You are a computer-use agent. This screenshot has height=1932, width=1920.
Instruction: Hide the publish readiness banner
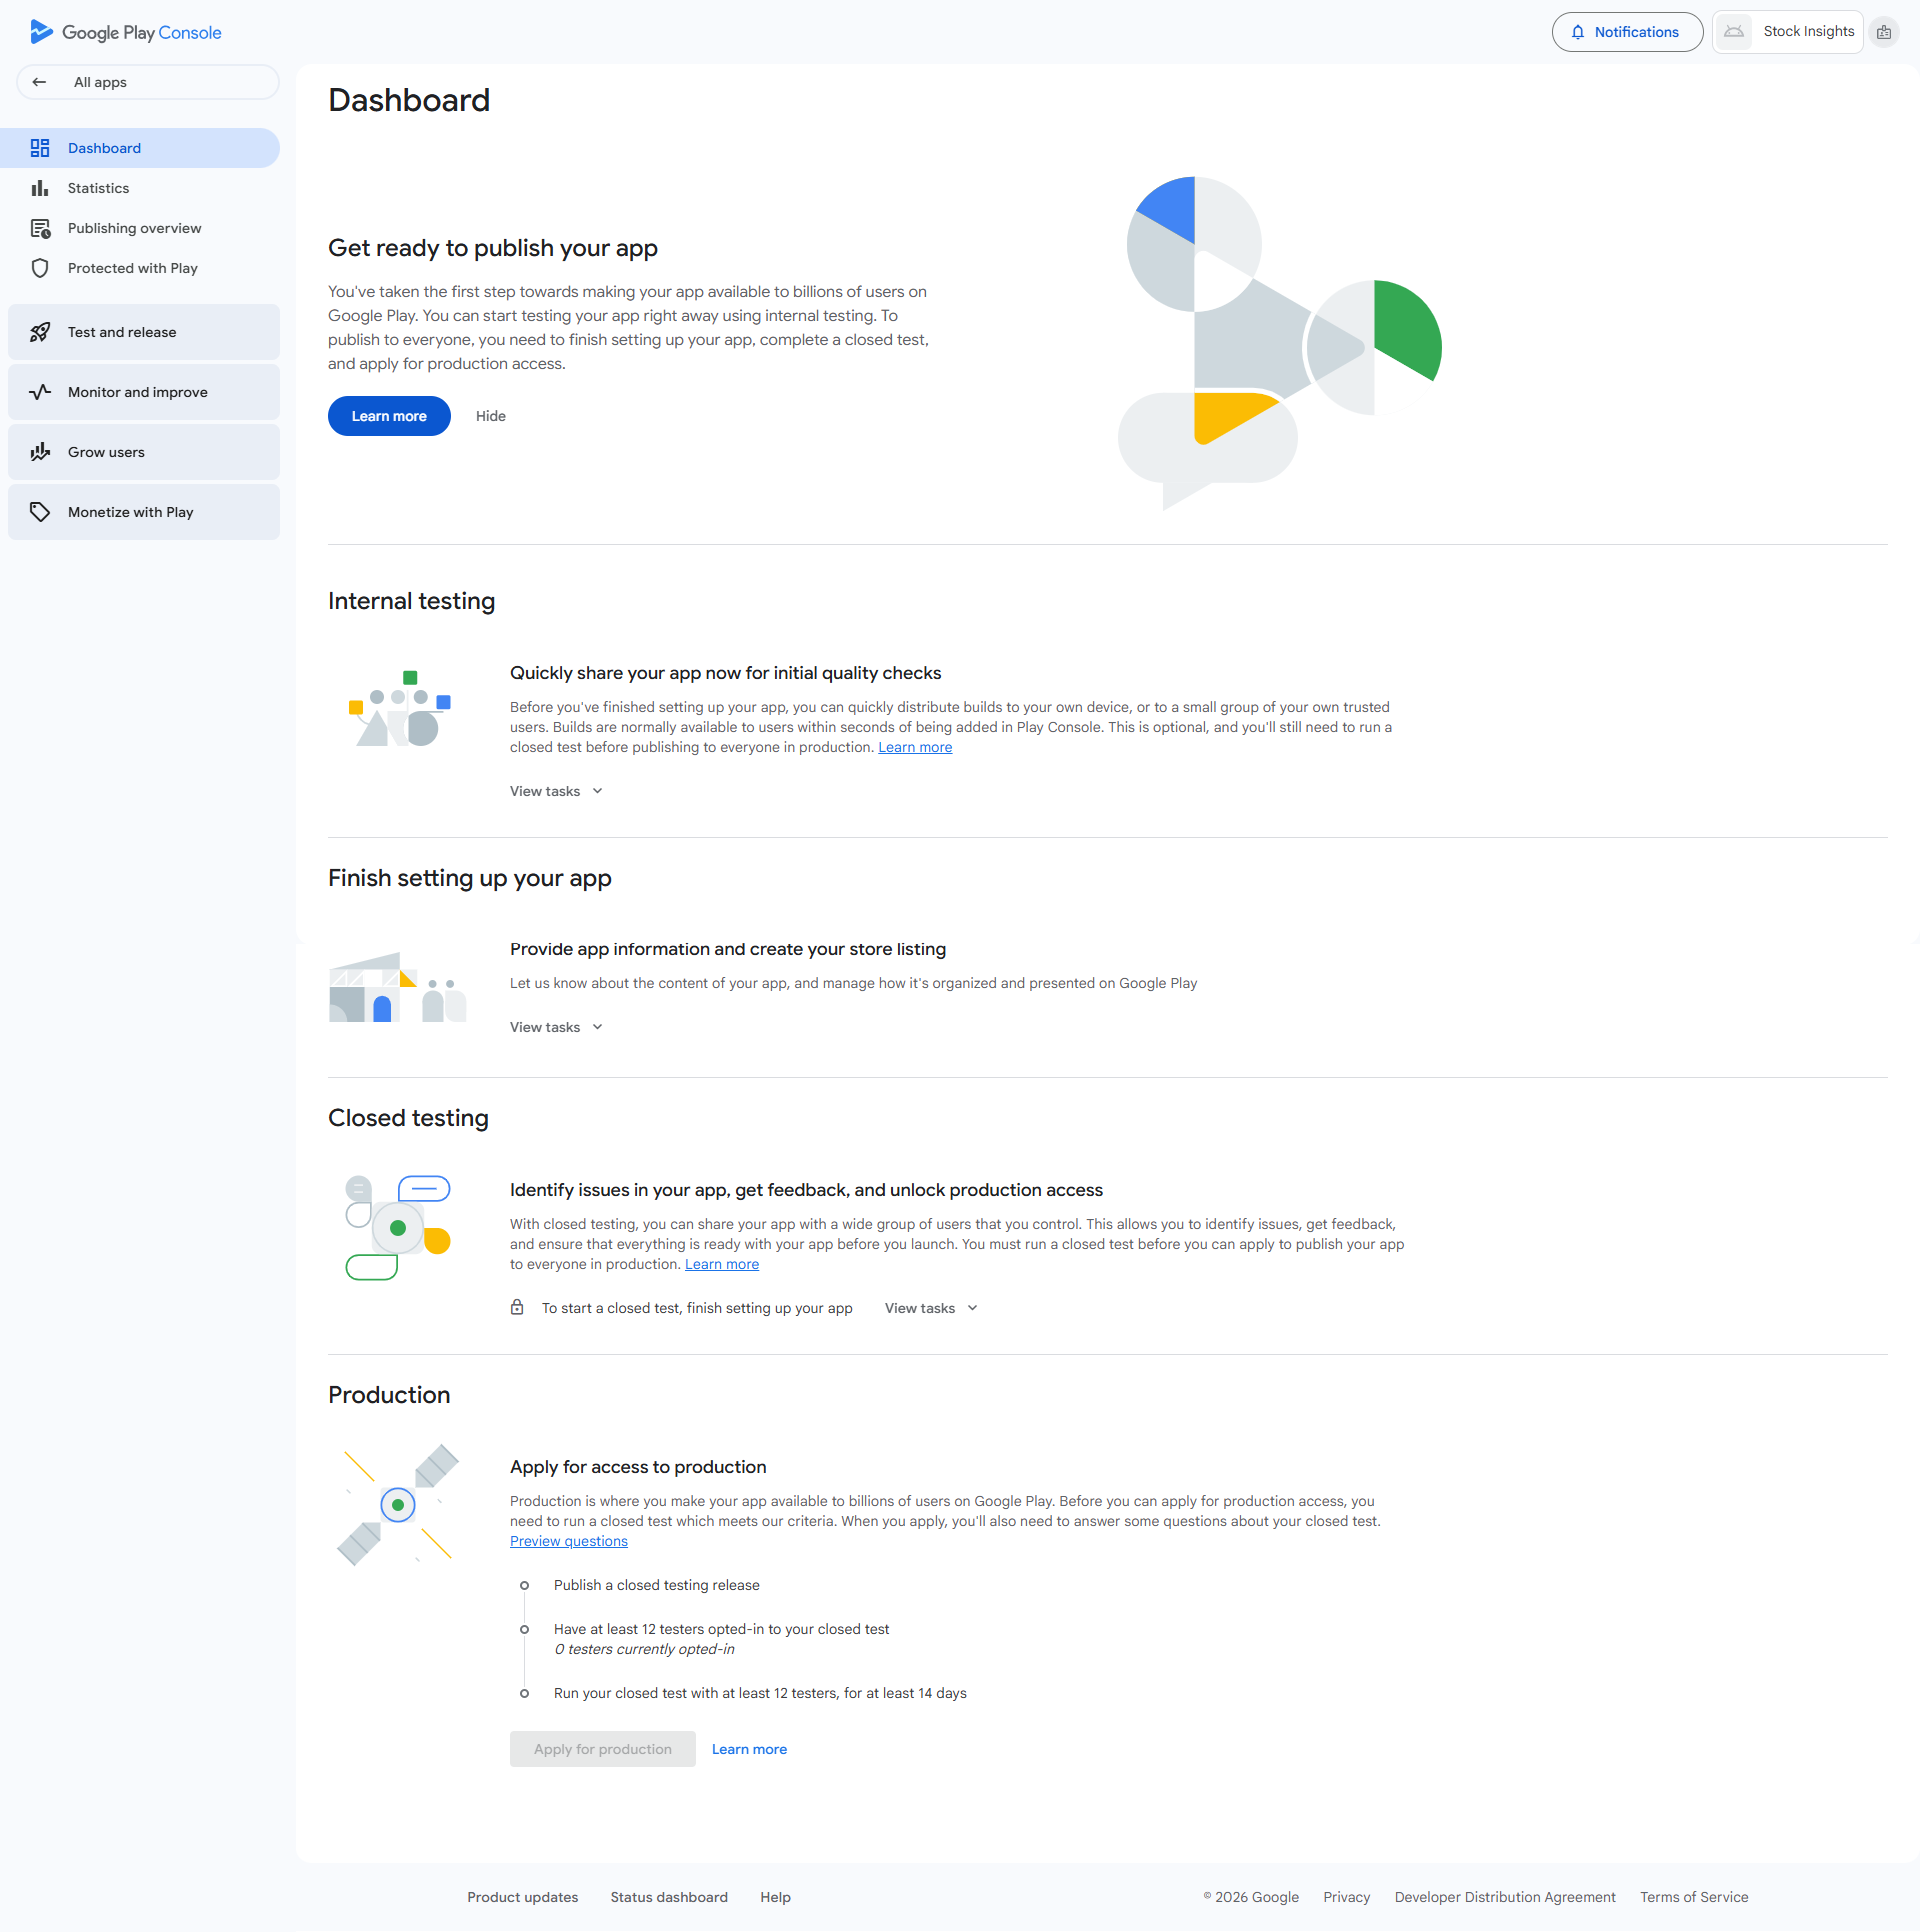491,416
